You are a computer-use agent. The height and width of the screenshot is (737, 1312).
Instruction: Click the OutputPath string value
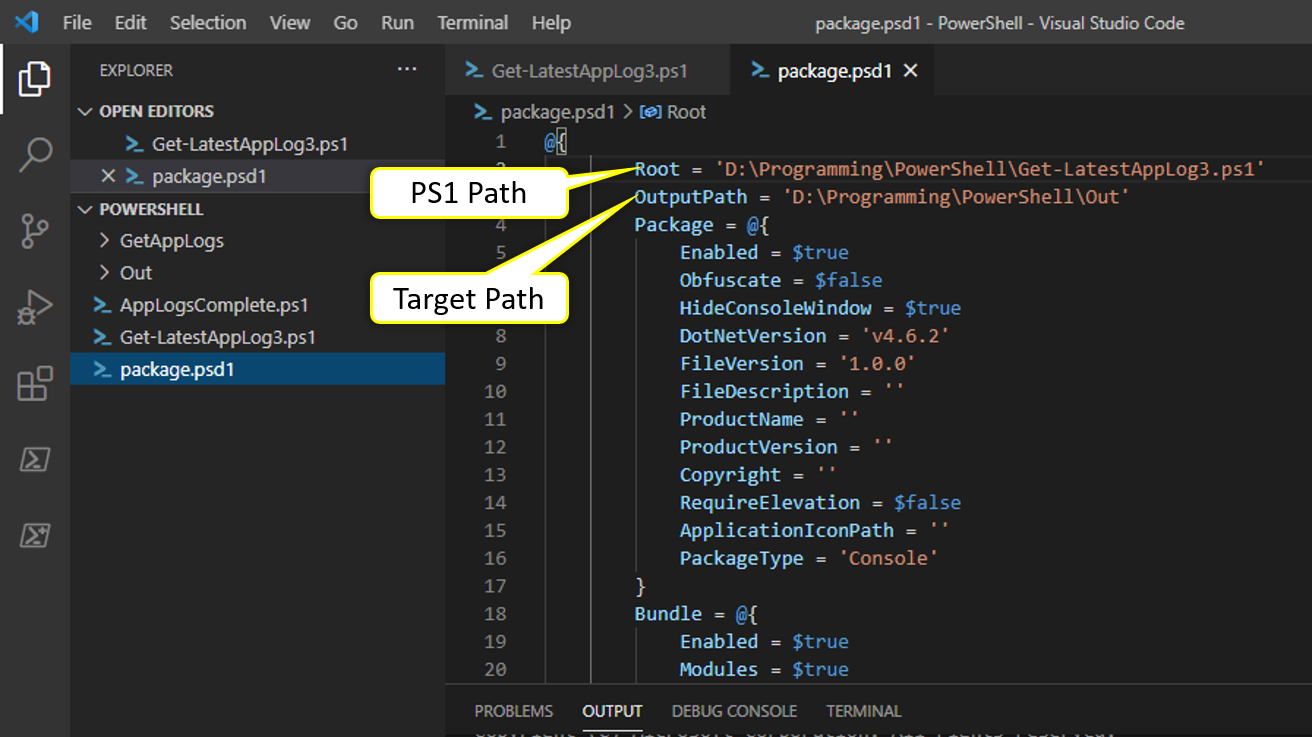pyautogui.click(x=956, y=197)
